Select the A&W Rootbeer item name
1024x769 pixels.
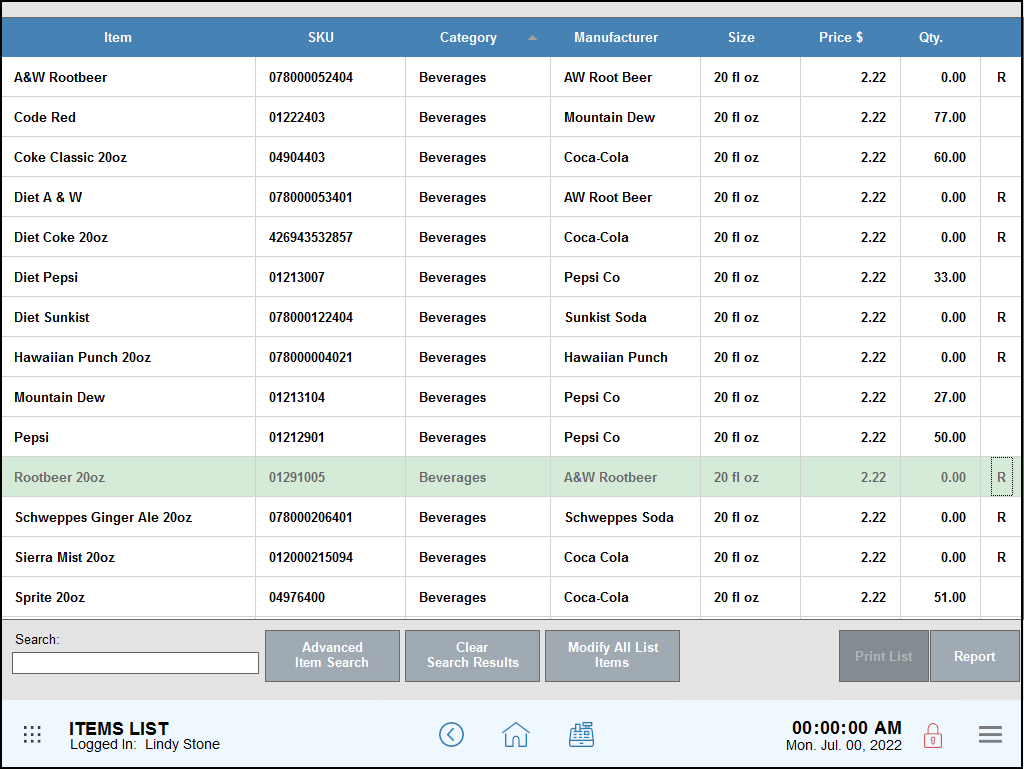point(61,77)
